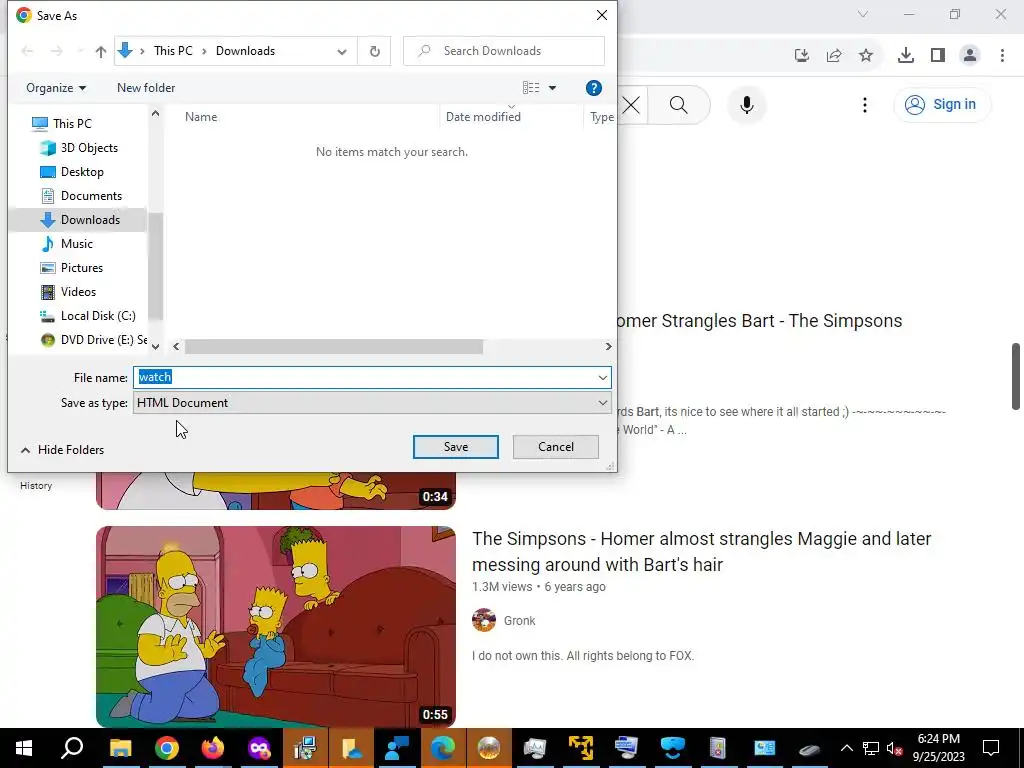Switch to Chrome in taskbar
The height and width of the screenshot is (768, 1024).
point(167,748)
